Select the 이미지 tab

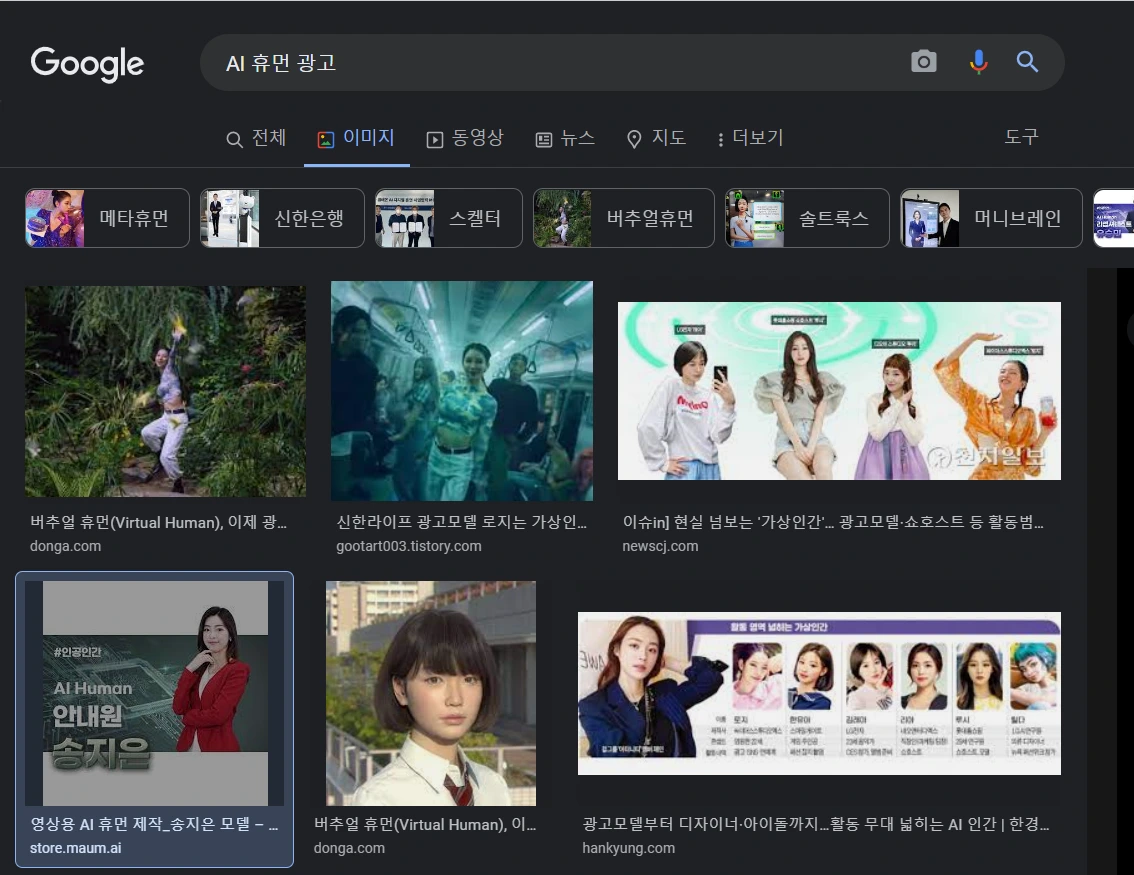click(357, 137)
